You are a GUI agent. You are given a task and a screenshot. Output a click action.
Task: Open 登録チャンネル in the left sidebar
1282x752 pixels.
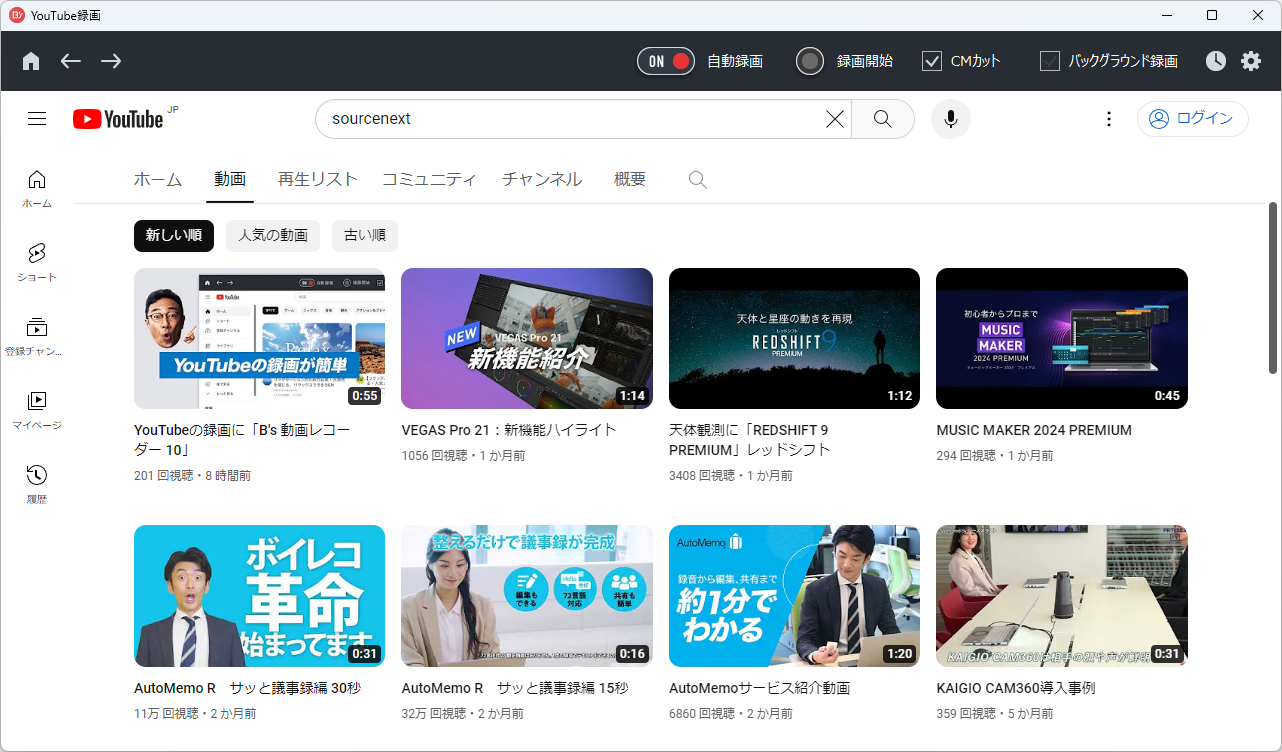click(37, 336)
